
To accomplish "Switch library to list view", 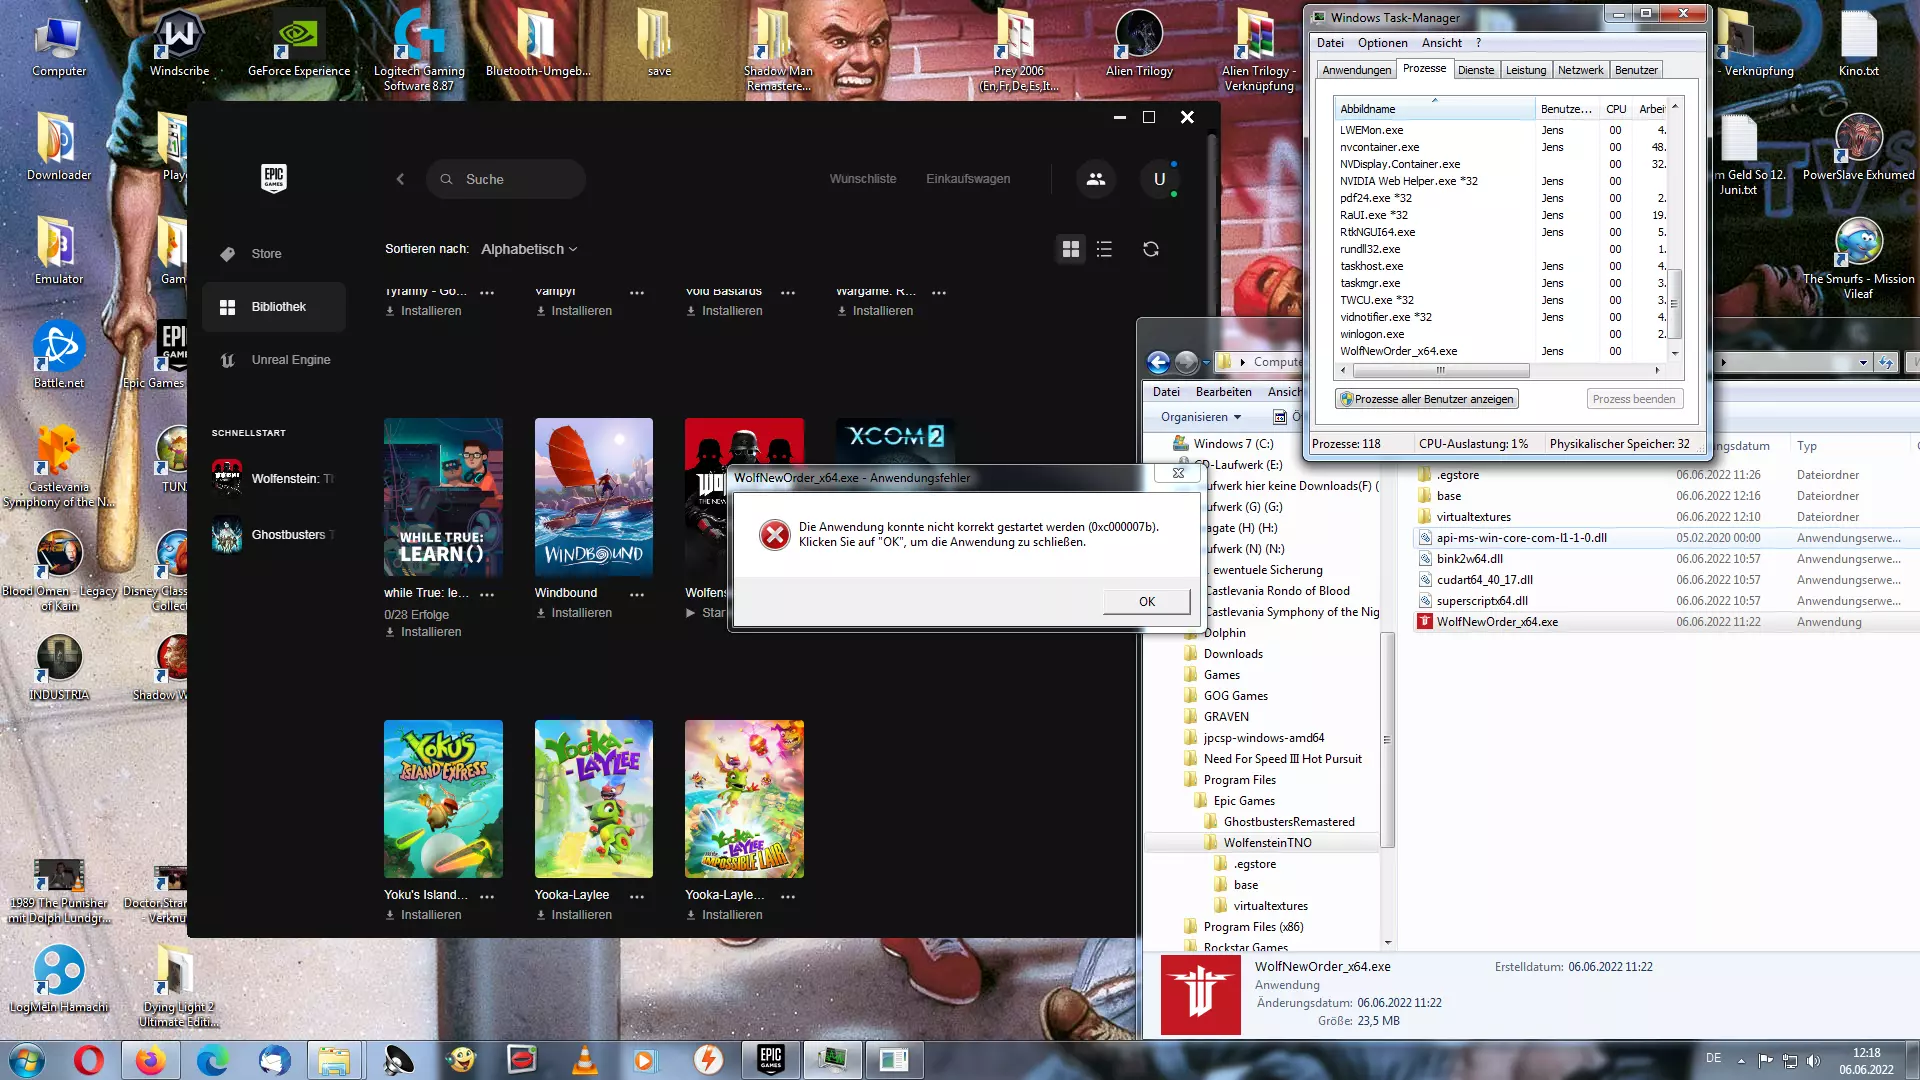I will click(x=1104, y=249).
